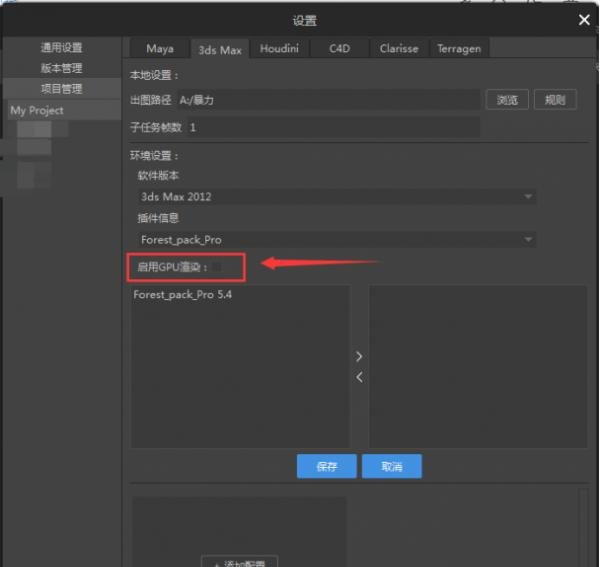Click the 保存 save button
This screenshot has width=600, height=567.
[x=326, y=466]
